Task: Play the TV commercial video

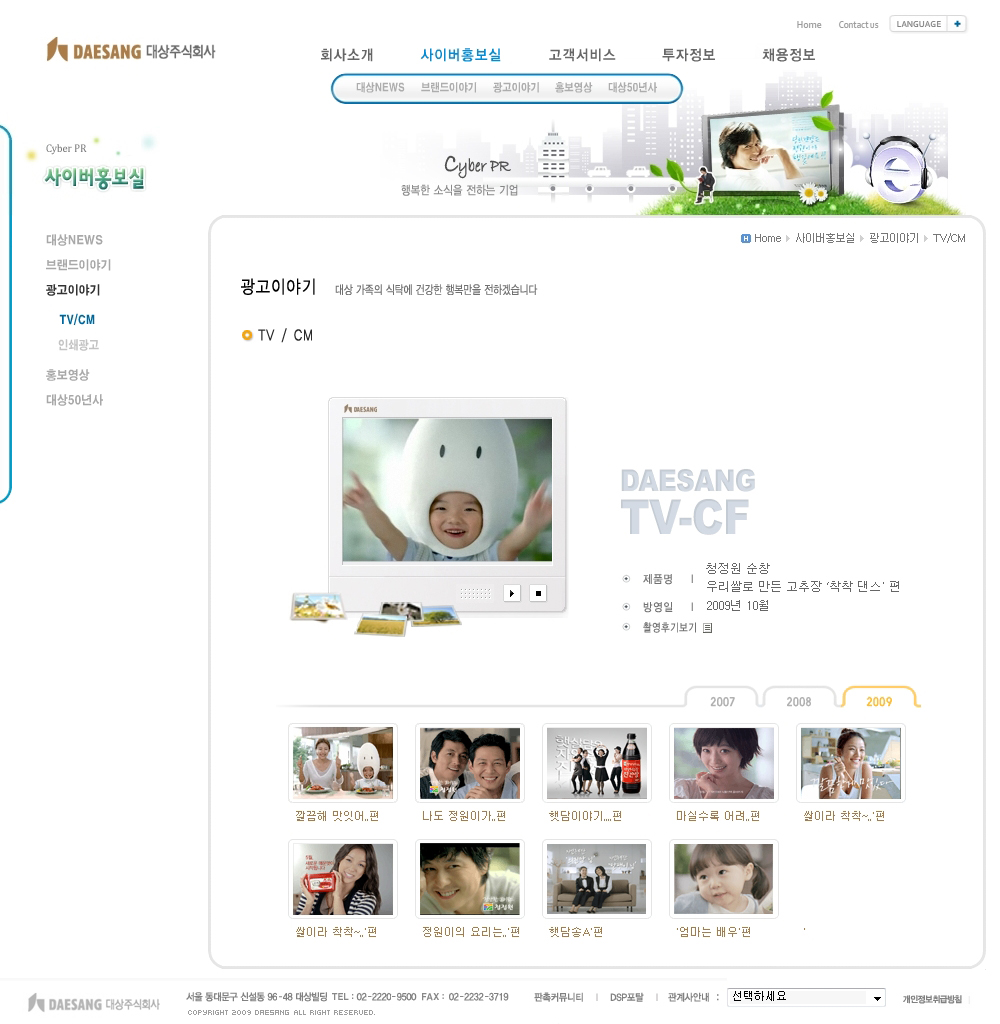Action: pos(511,593)
